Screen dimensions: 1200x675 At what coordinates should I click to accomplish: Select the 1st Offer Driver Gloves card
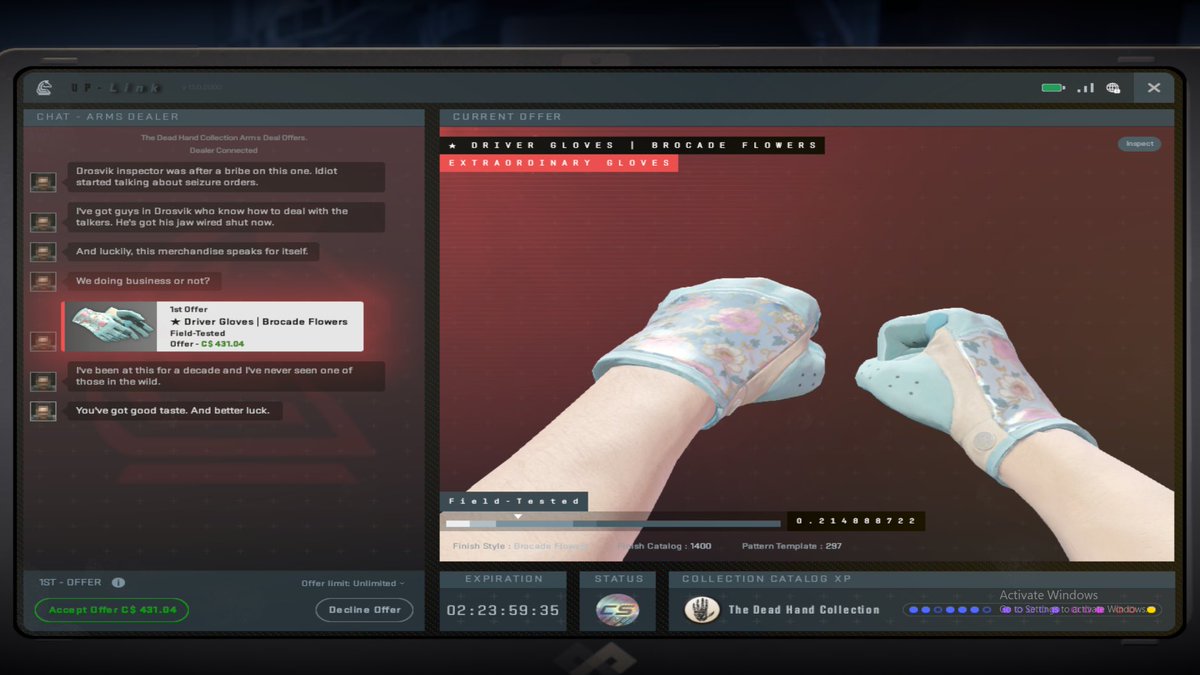point(213,327)
